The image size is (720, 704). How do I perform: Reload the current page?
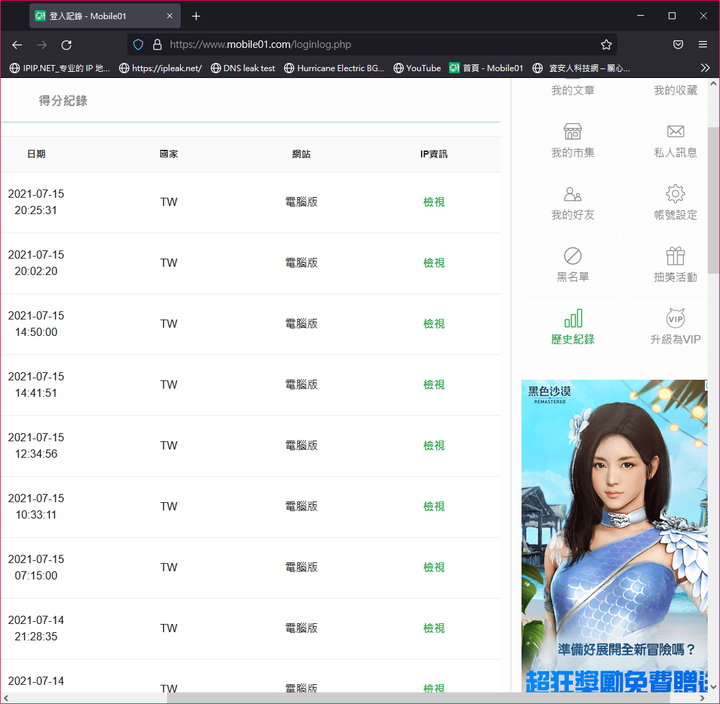[67, 45]
